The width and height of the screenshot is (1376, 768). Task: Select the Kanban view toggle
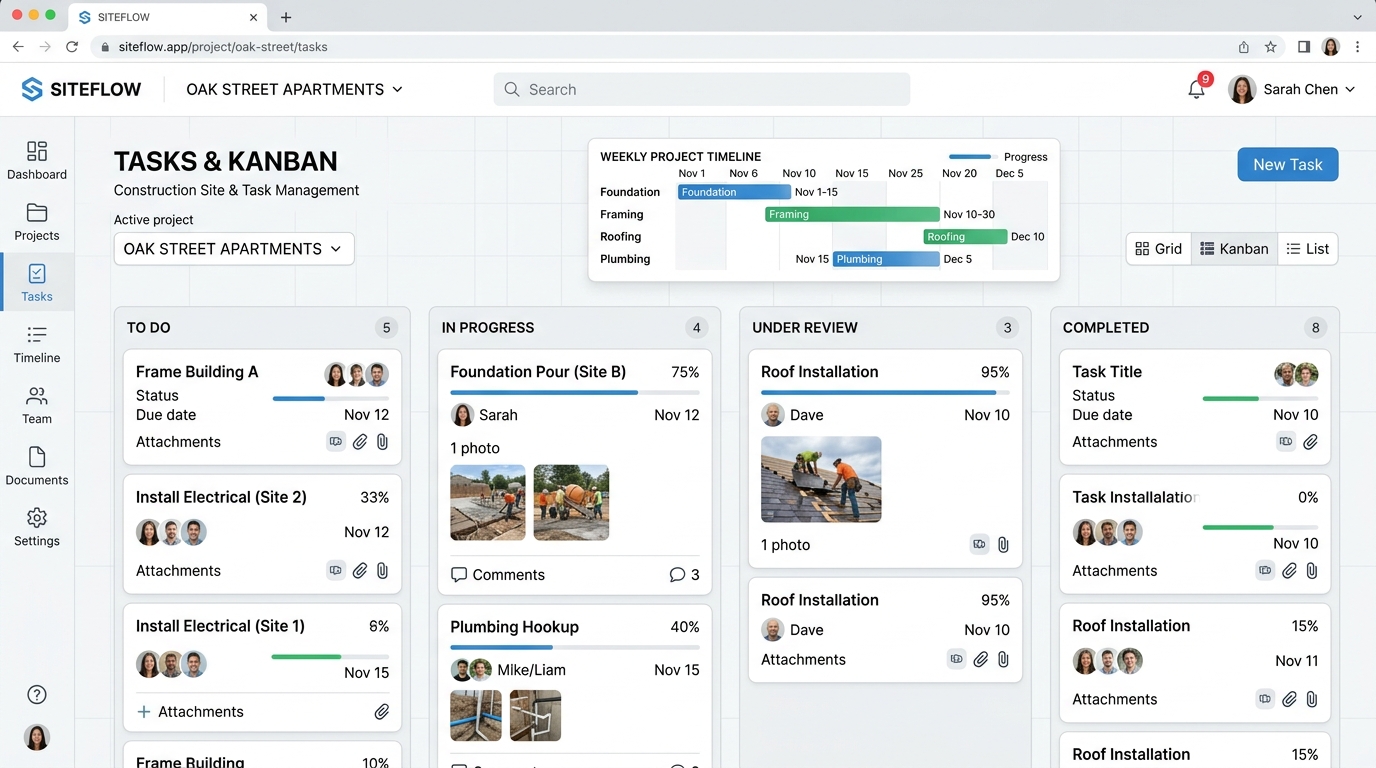coord(1234,249)
